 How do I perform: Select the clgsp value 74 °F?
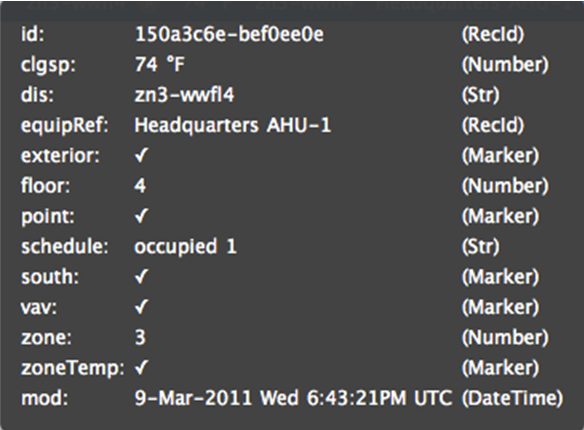point(159,64)
